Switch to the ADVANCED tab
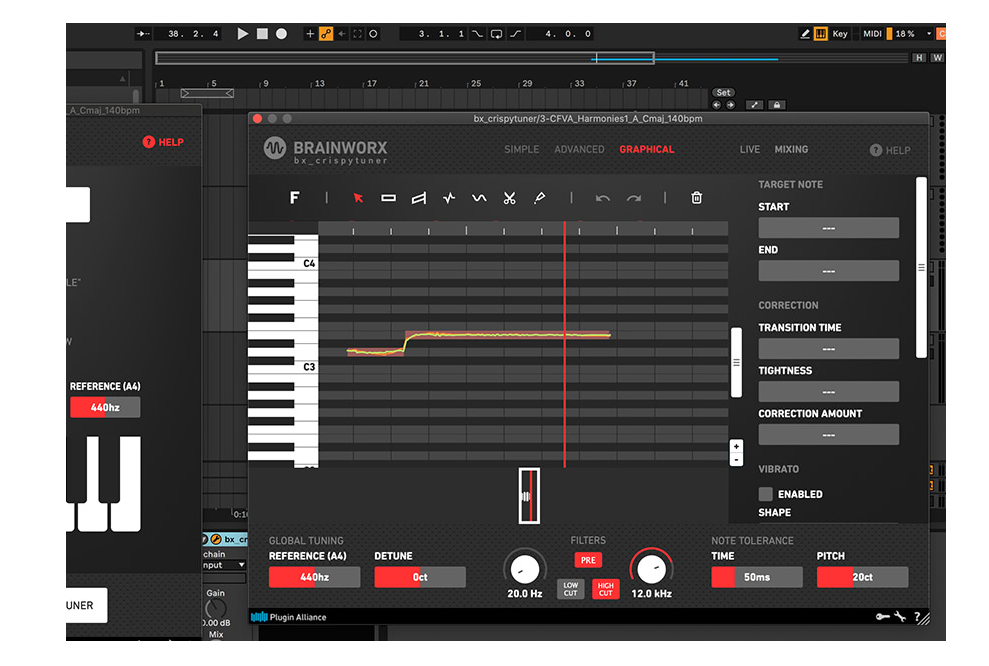The image size is (989, 666). point(579,149)
